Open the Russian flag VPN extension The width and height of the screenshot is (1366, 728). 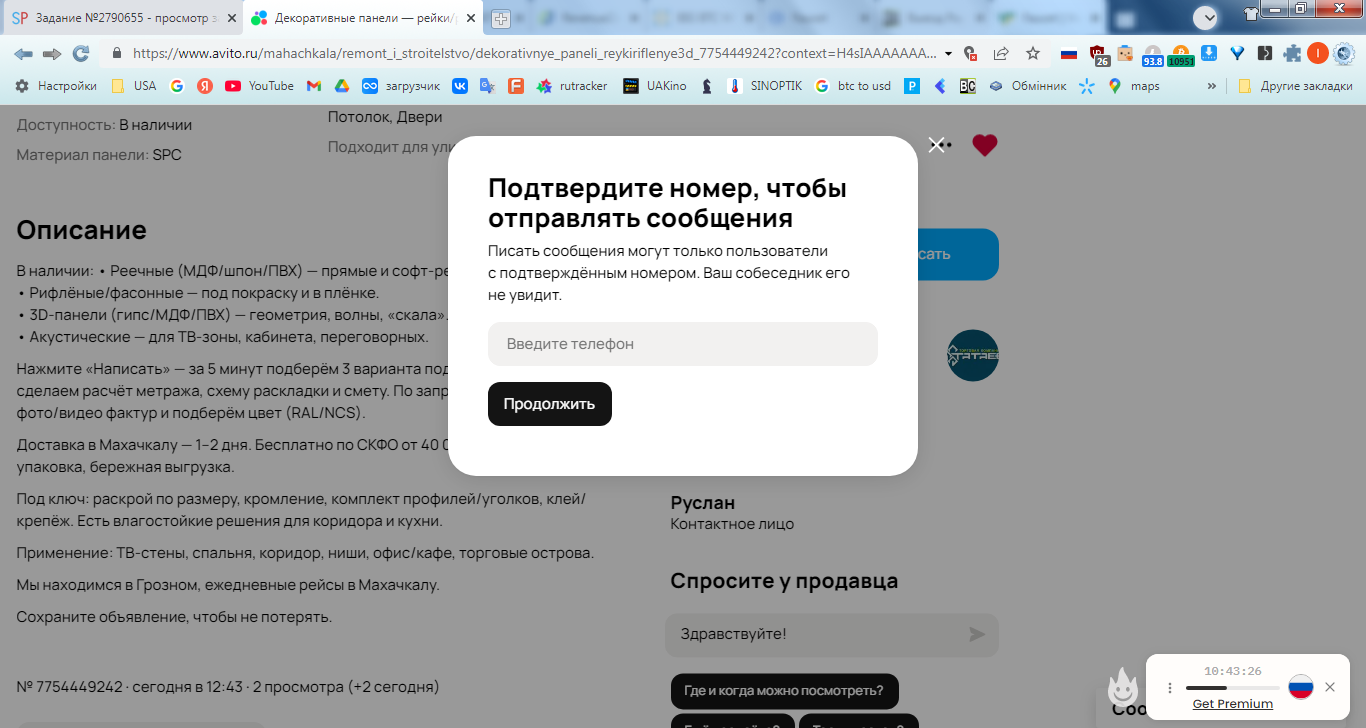(x=1069, y=54)
